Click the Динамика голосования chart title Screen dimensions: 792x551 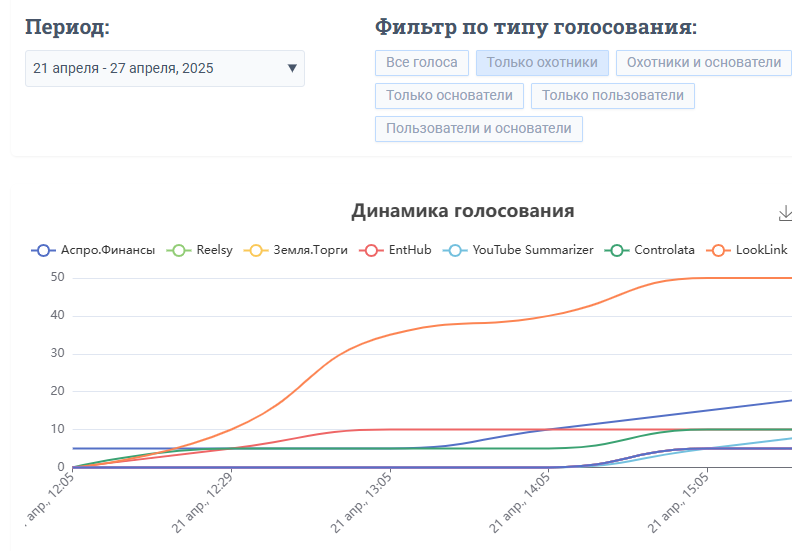coord(462,211)
